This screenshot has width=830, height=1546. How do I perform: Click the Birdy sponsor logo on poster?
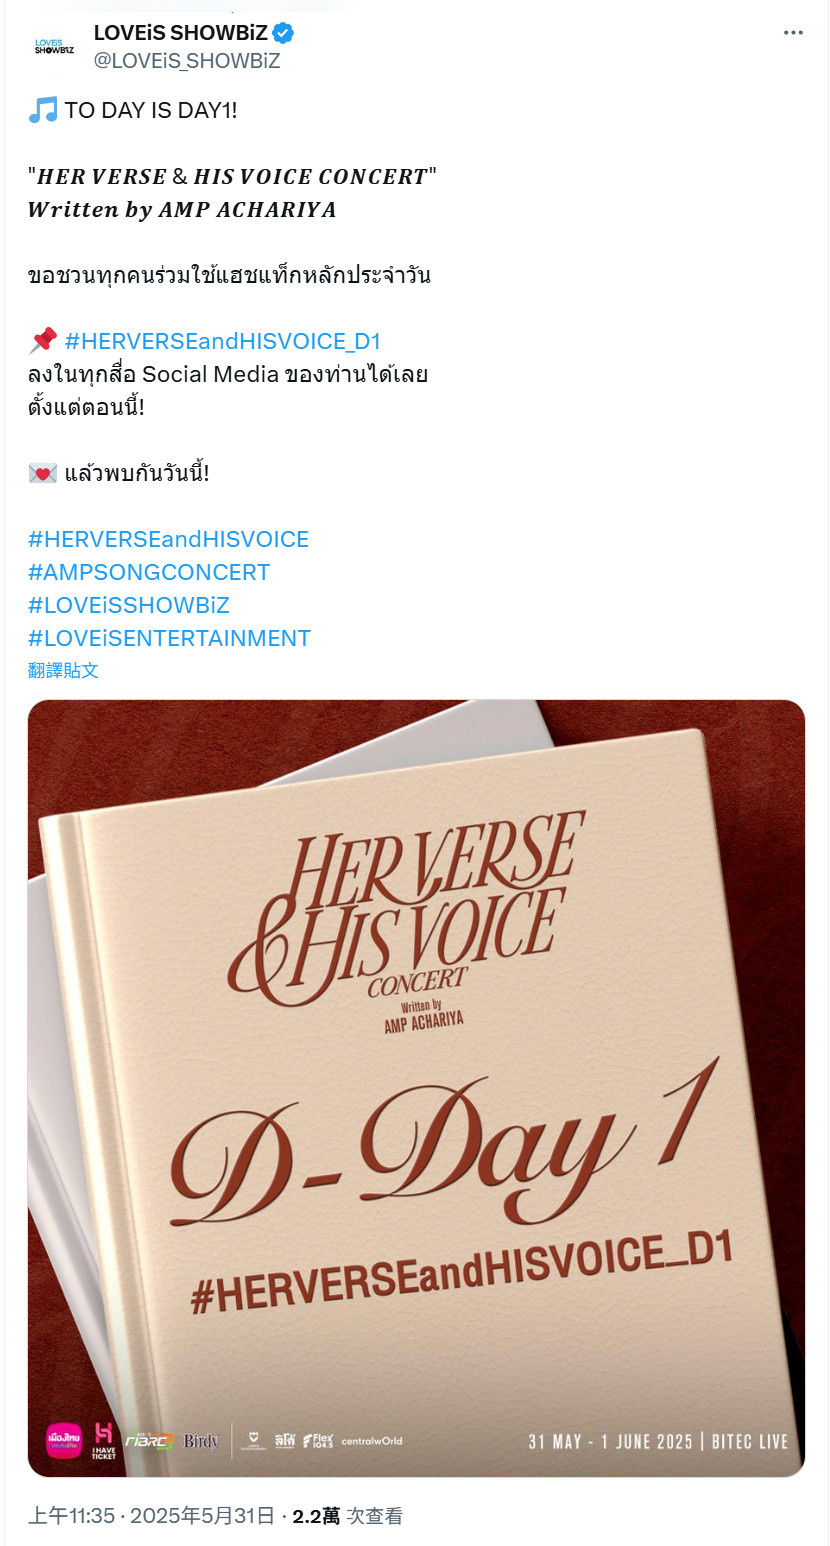201,1441
